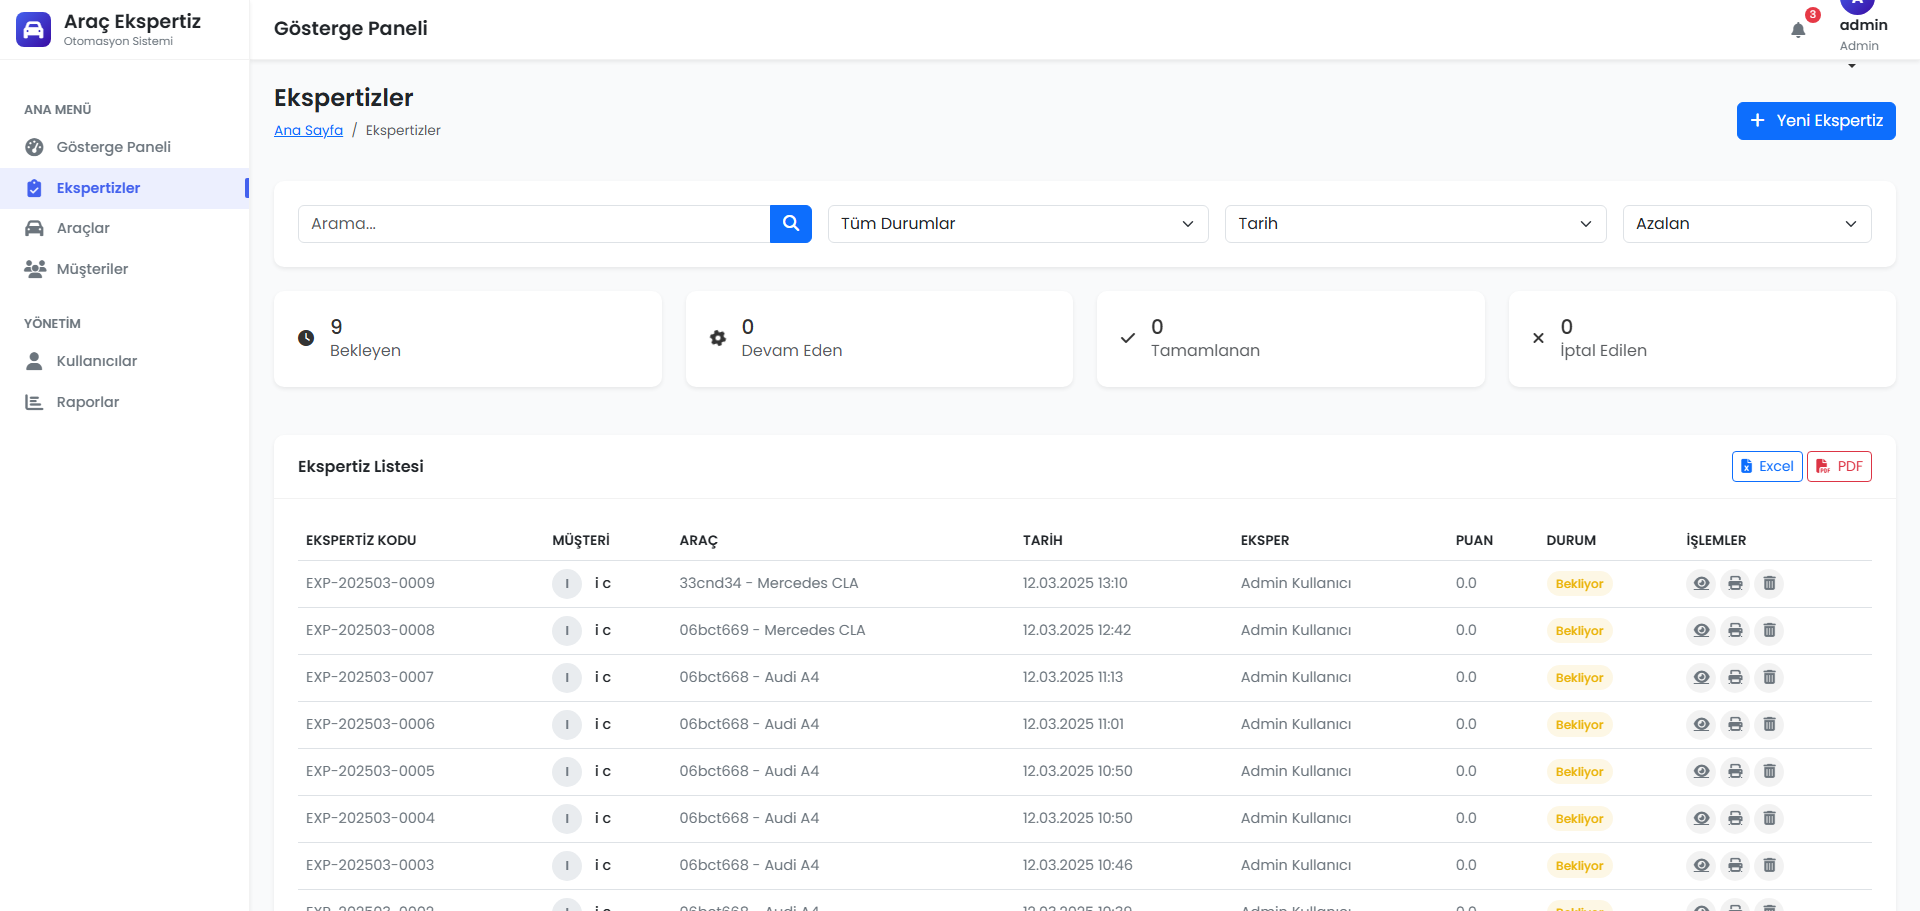Viewport: 1920px width, 911px height.
Task: Delete record EXP-202503-0003 with trash icon
Action: (x=1769, y=866)
